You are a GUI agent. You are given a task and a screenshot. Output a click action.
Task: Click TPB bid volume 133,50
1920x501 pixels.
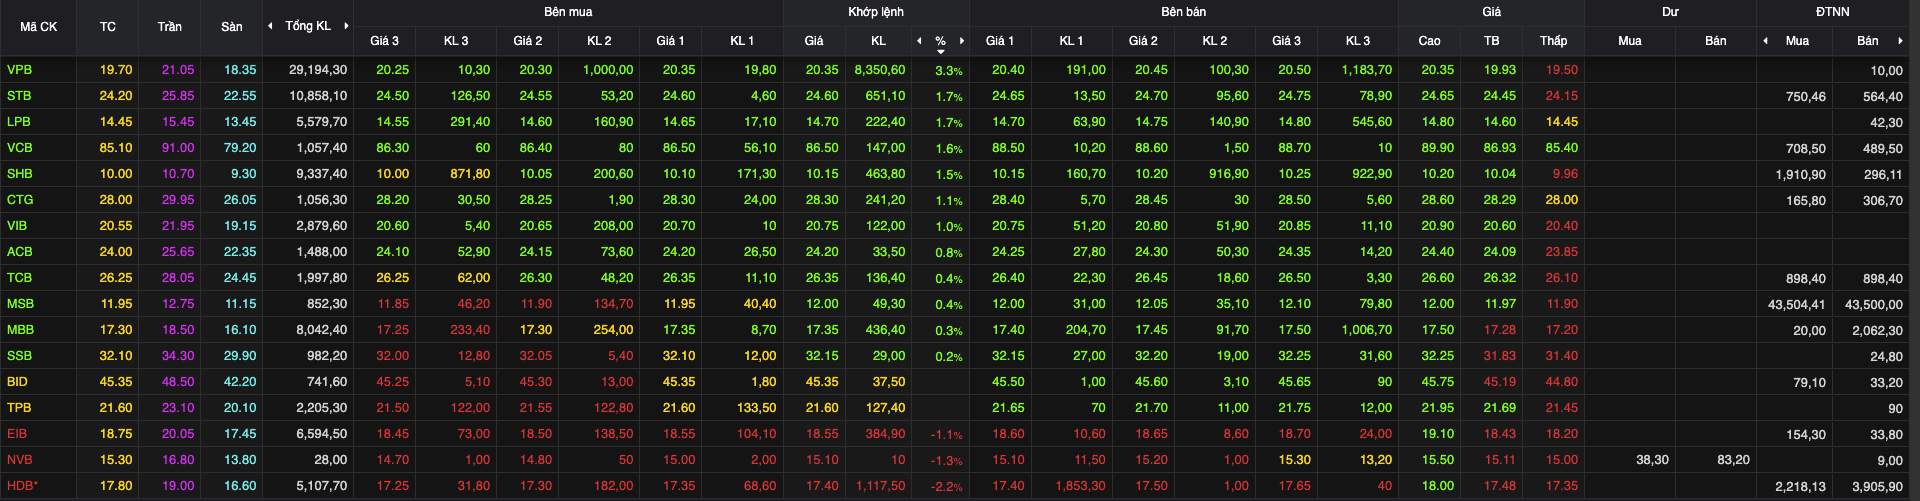pos(756,408)
